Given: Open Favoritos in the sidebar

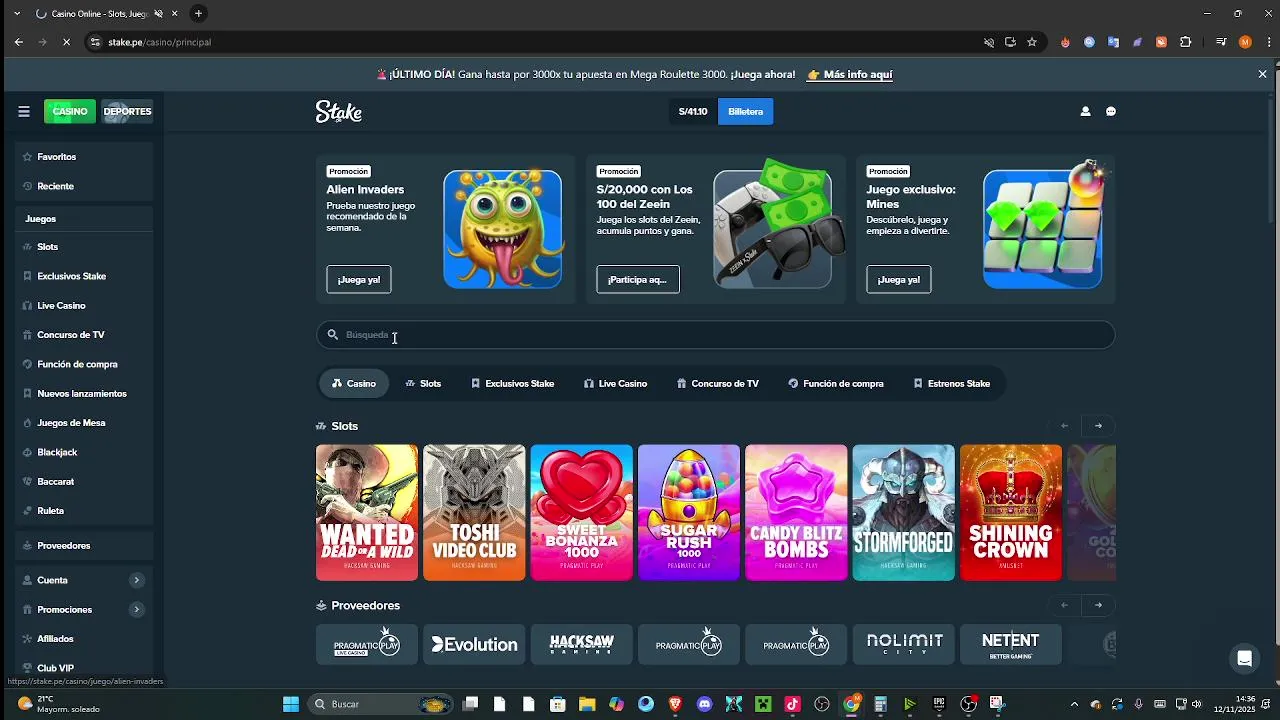Looking at the screenshot, I should click(x=85, y=157).
